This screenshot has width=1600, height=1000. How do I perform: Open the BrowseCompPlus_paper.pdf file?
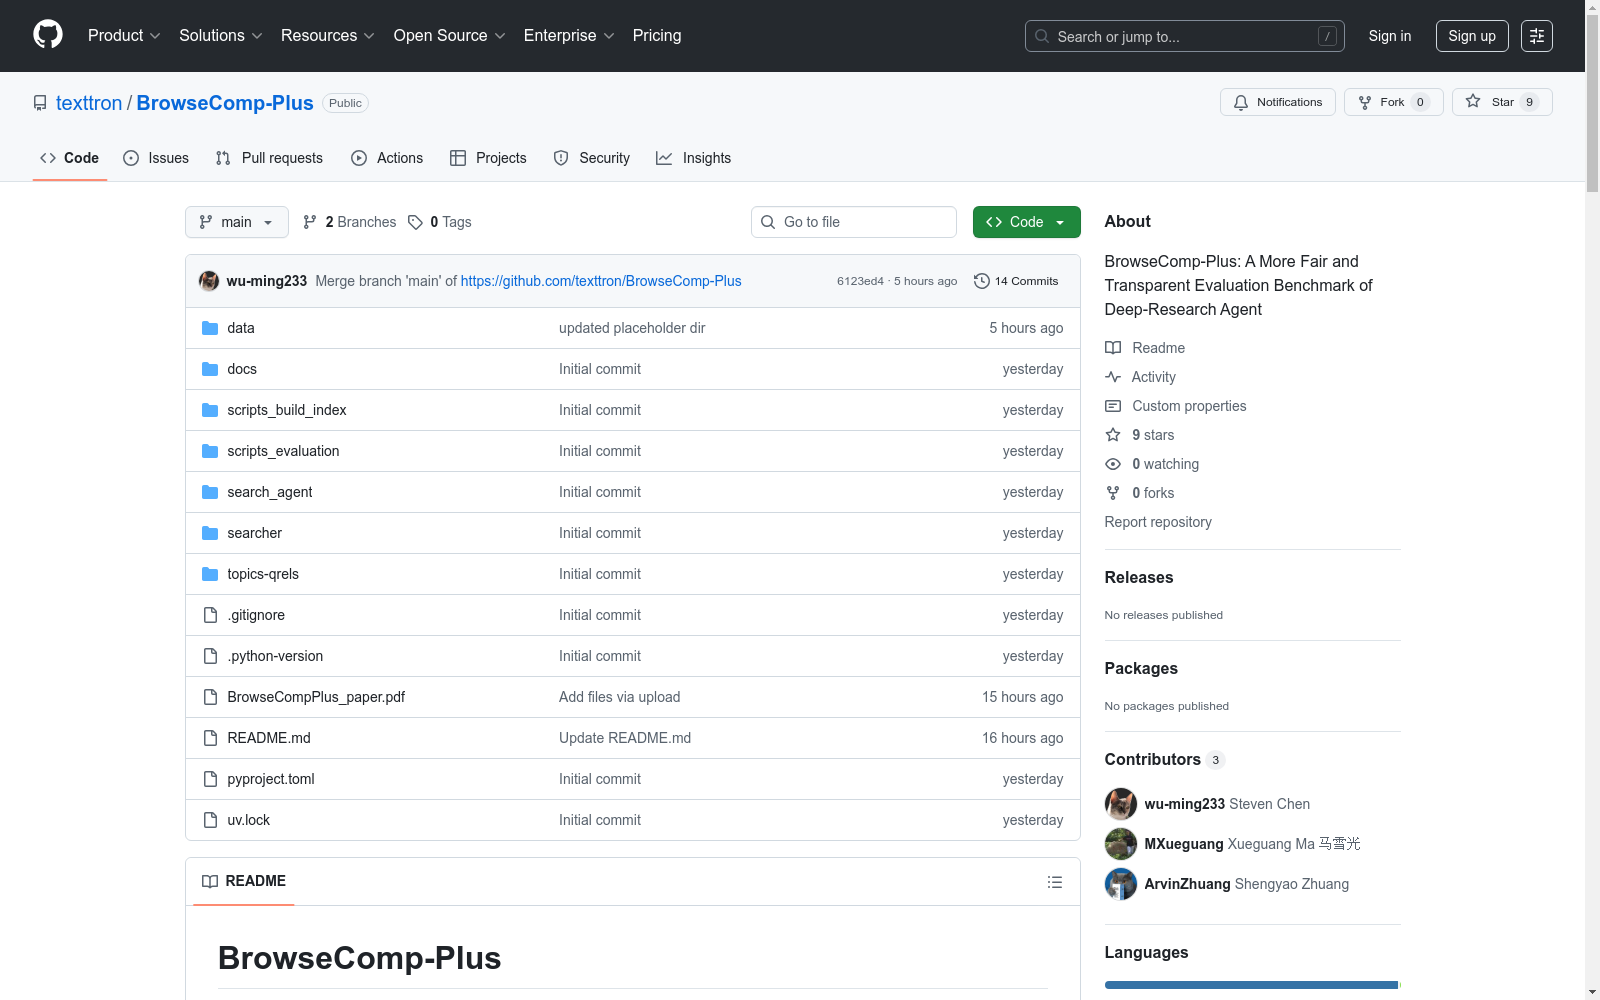point(316,697)
